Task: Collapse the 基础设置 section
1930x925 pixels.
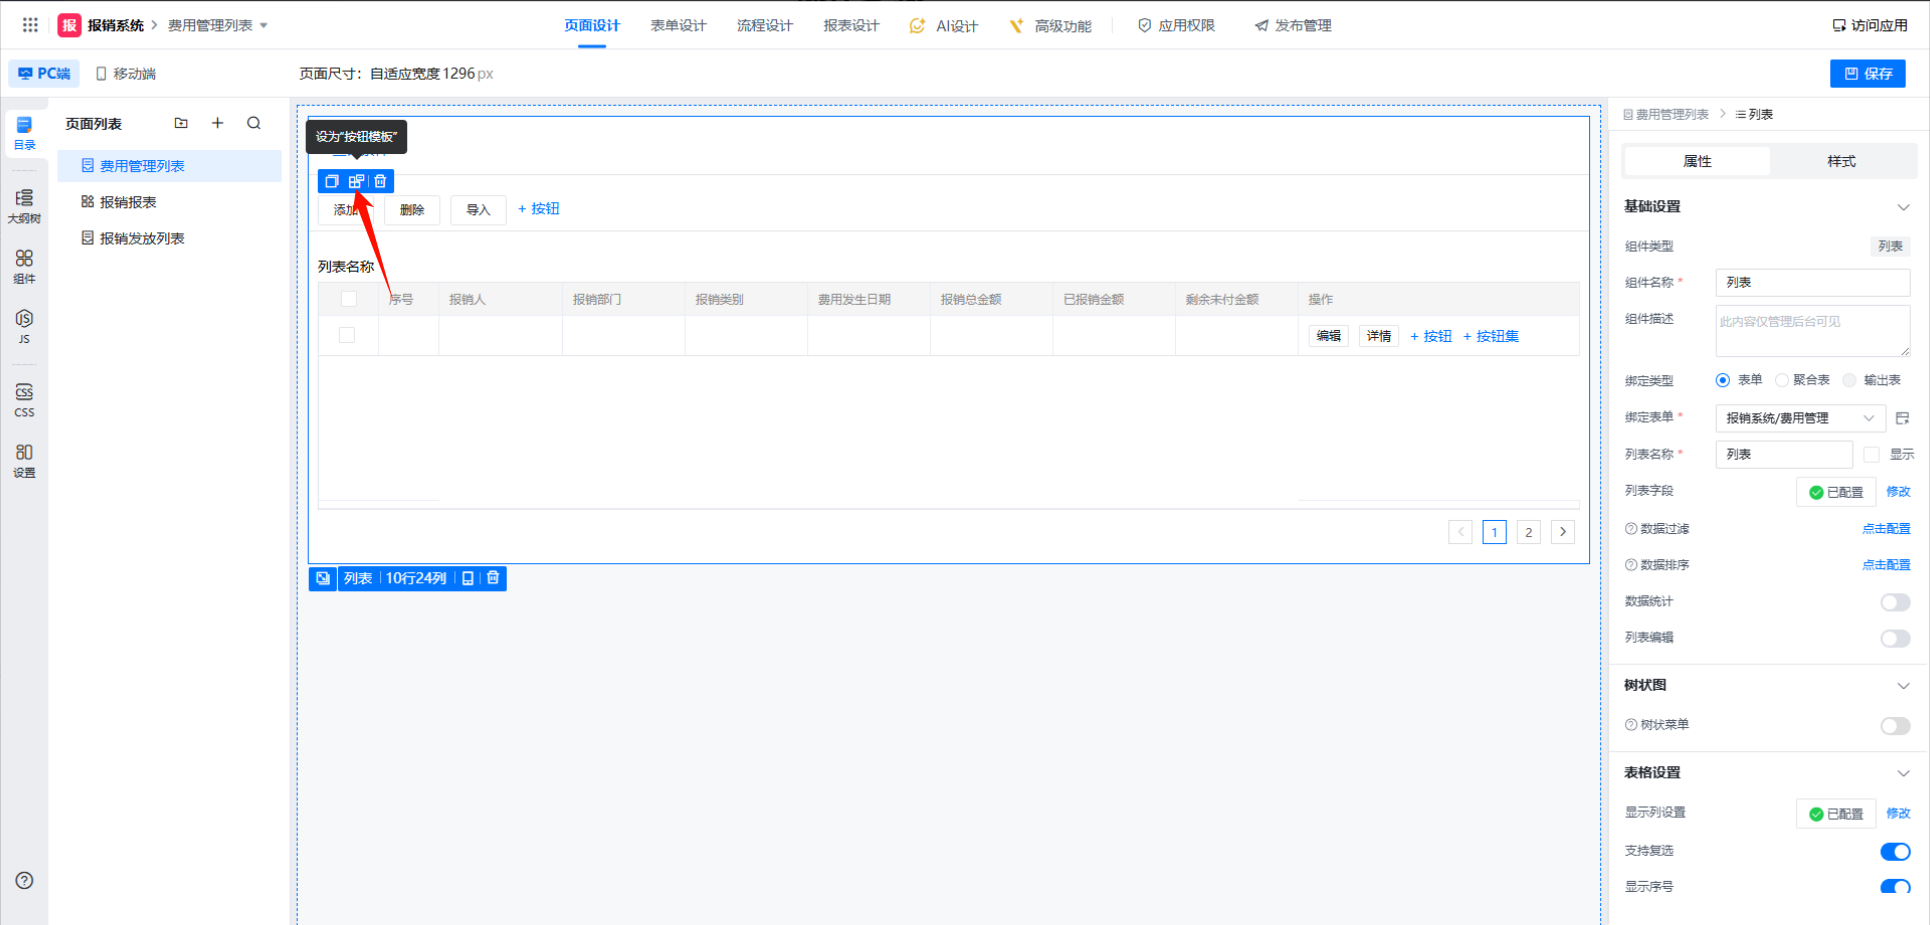Action: (x=1902, y=207)
